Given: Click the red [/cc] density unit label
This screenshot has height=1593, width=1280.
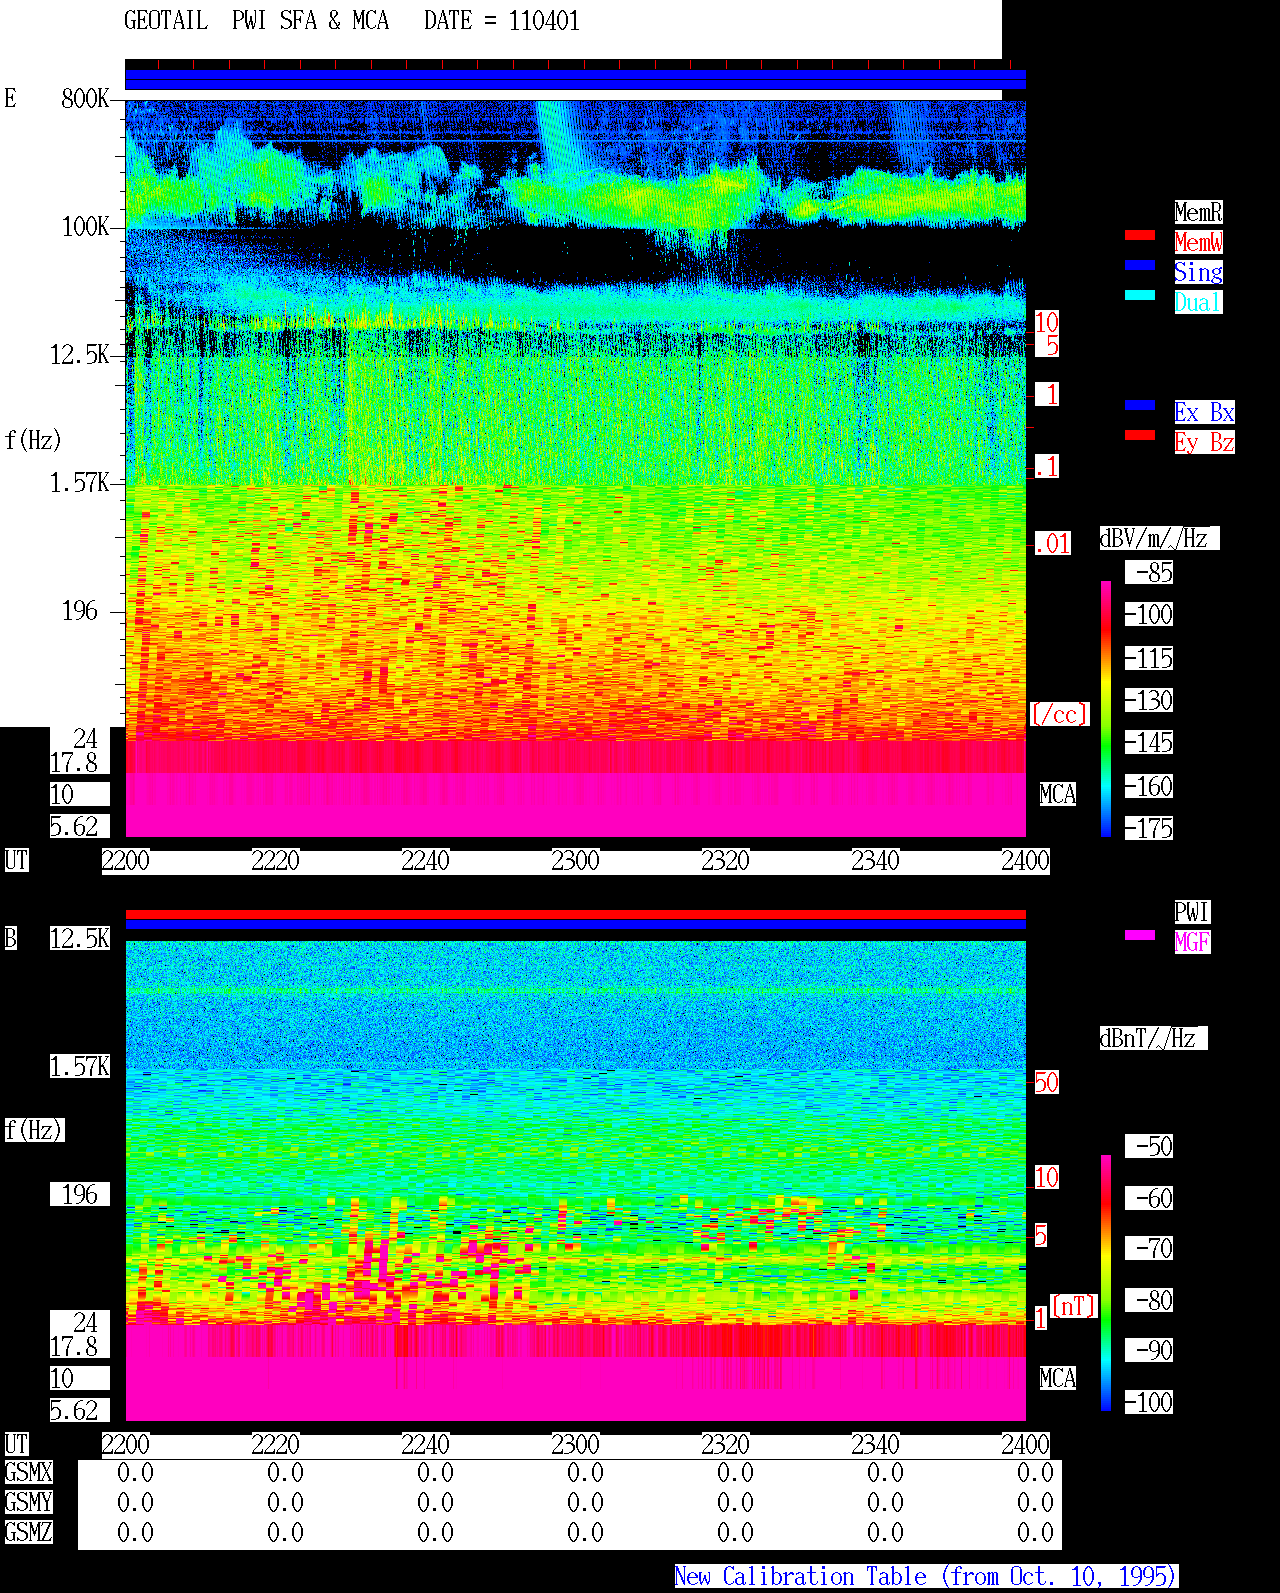Looking at the screenshot, I should coord(1059,714).
